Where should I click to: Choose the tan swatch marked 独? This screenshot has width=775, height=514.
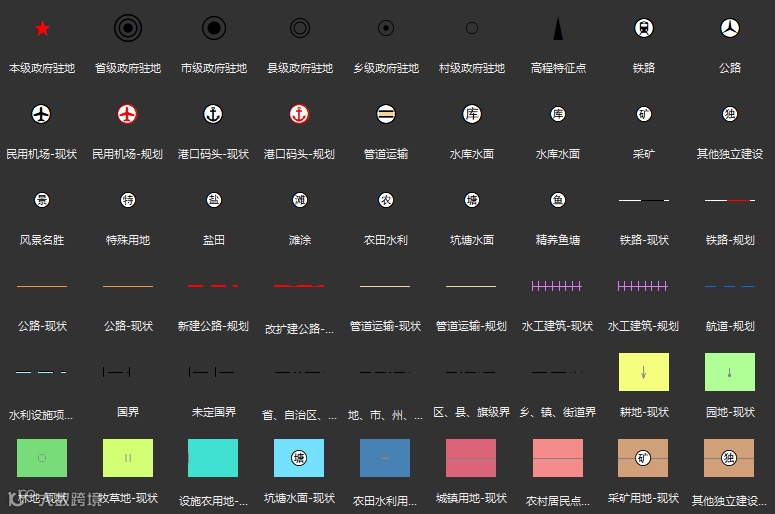(x=729, y=458)
